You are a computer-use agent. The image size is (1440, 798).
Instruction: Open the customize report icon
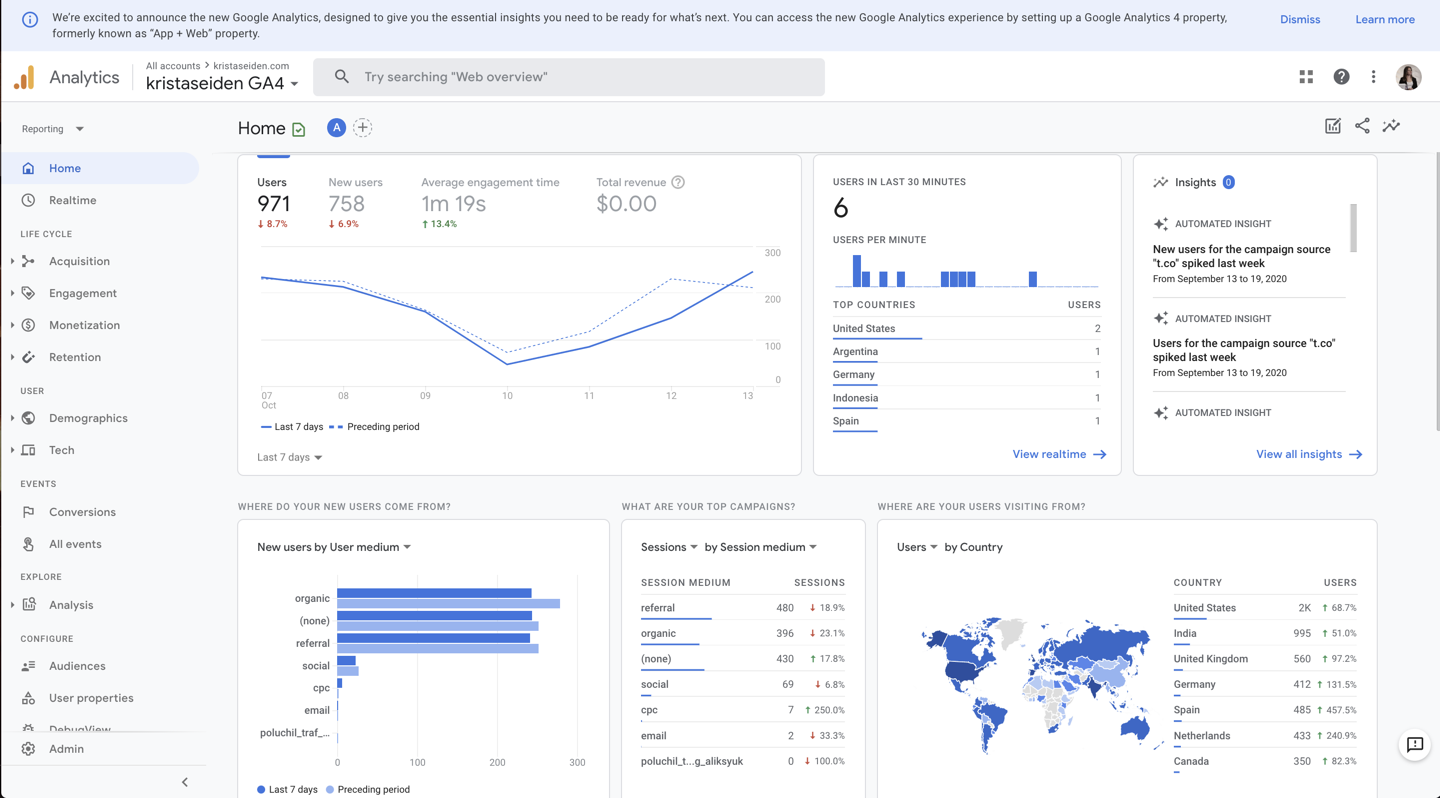(1332, 126)
